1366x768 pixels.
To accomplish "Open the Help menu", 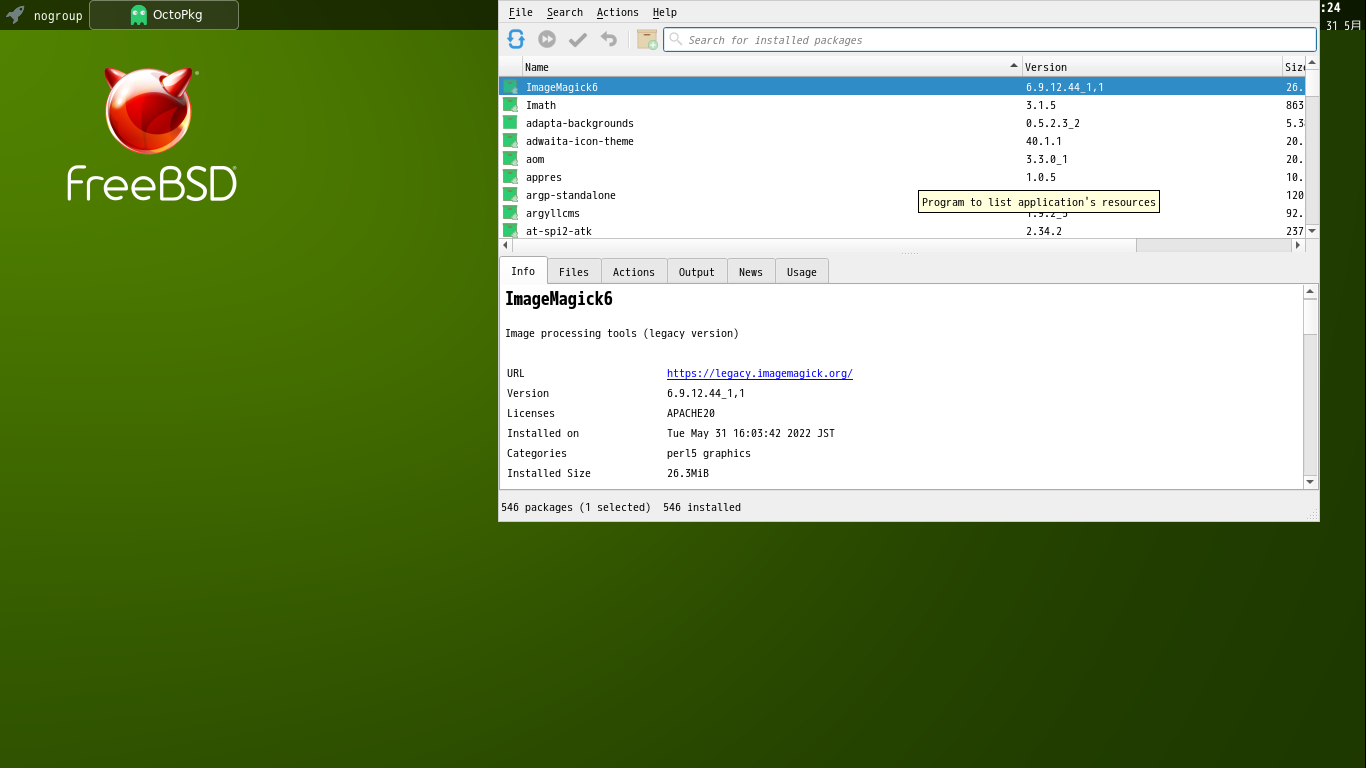I will [664, 12].
